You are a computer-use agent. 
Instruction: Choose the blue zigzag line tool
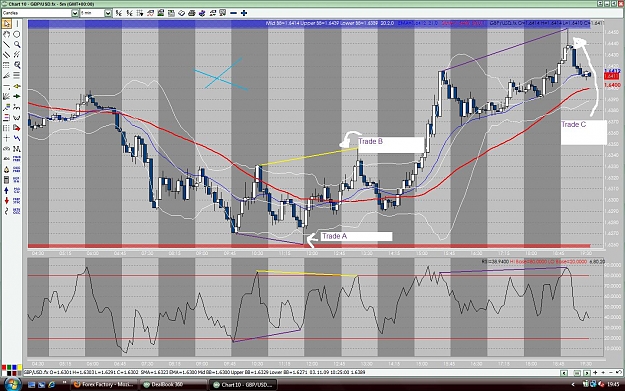point(17,138)
